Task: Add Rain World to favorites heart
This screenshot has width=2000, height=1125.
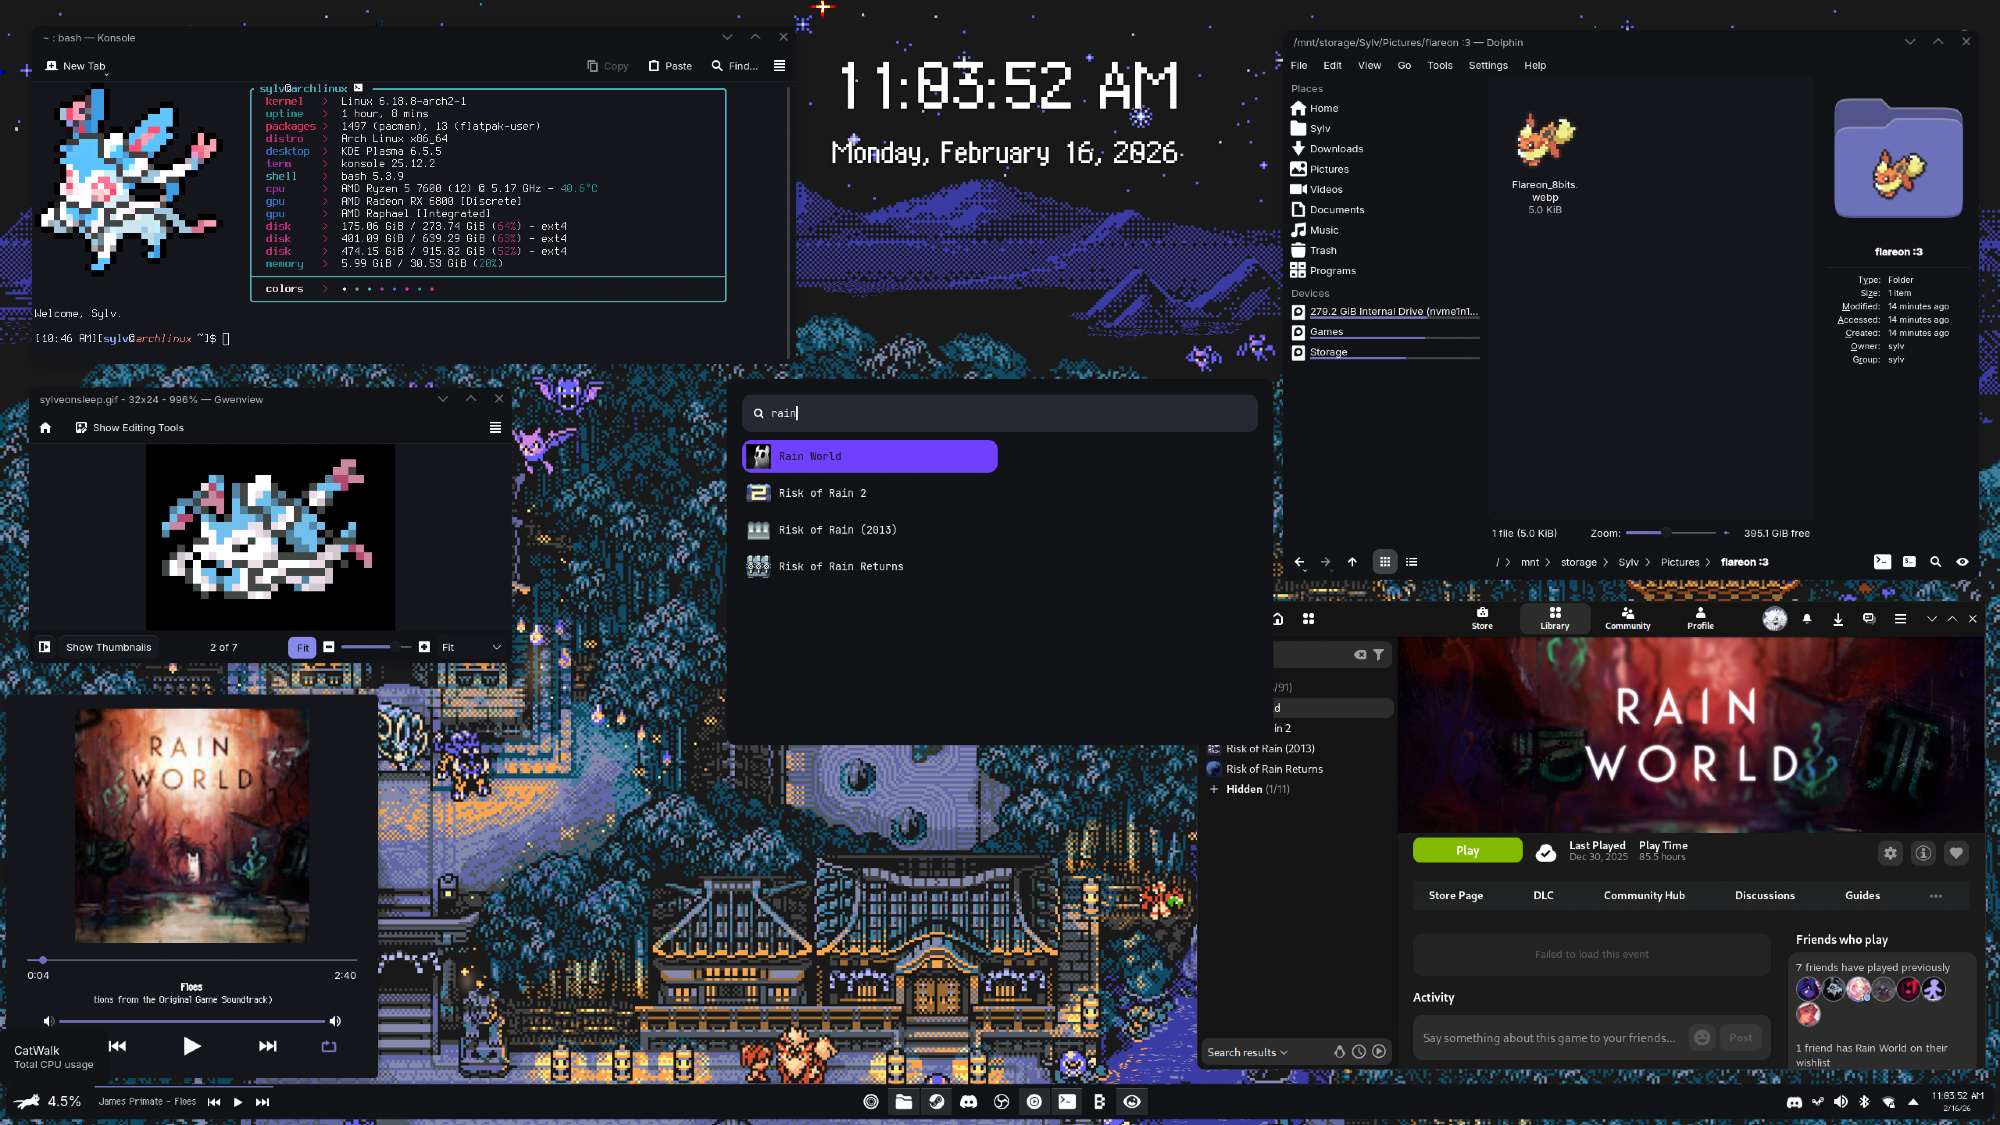Action: coord(1956,853)
